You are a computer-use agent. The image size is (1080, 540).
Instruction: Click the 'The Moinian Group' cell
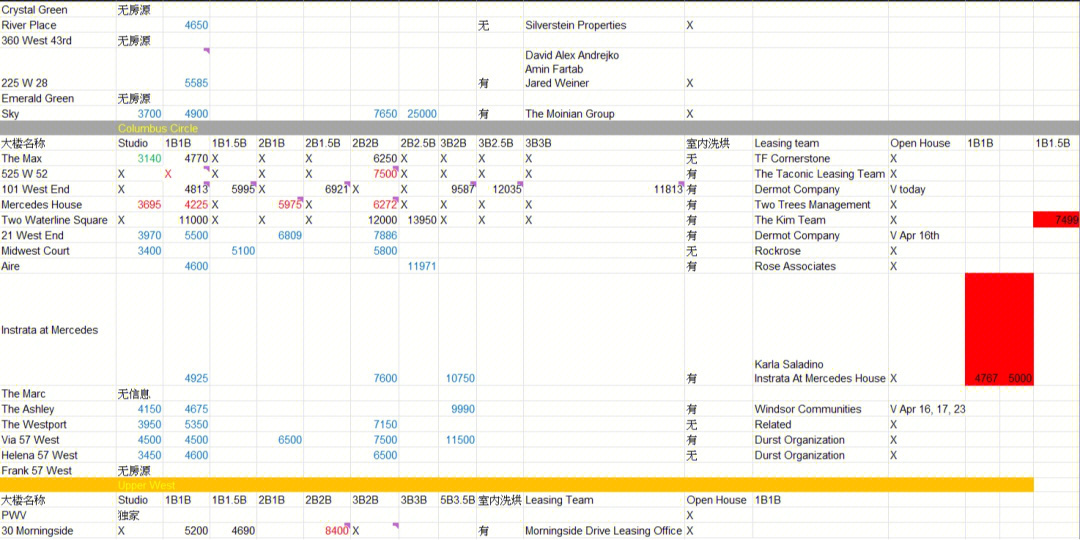click(570, 114)
